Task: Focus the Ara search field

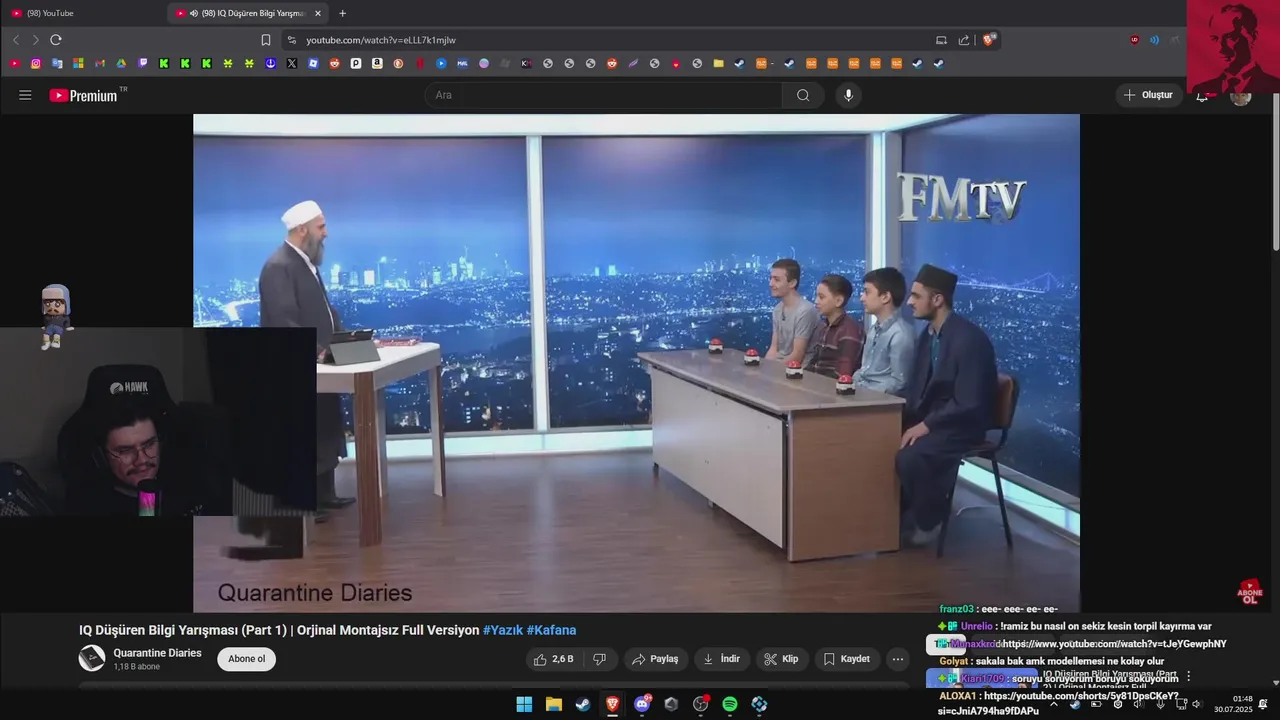Action: (604, 95)
